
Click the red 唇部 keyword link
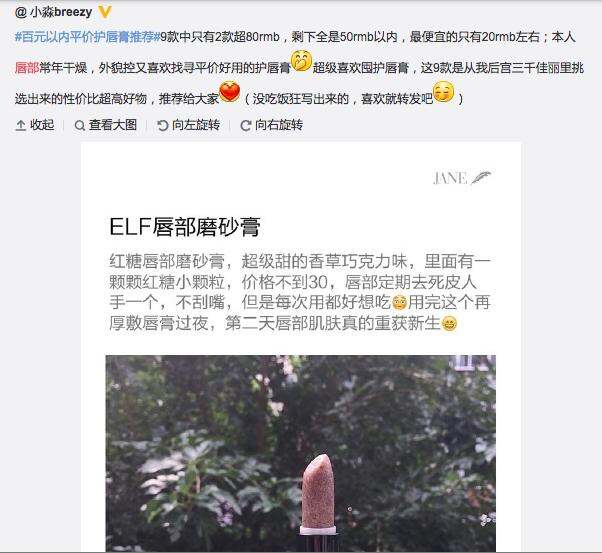[27, 68]
